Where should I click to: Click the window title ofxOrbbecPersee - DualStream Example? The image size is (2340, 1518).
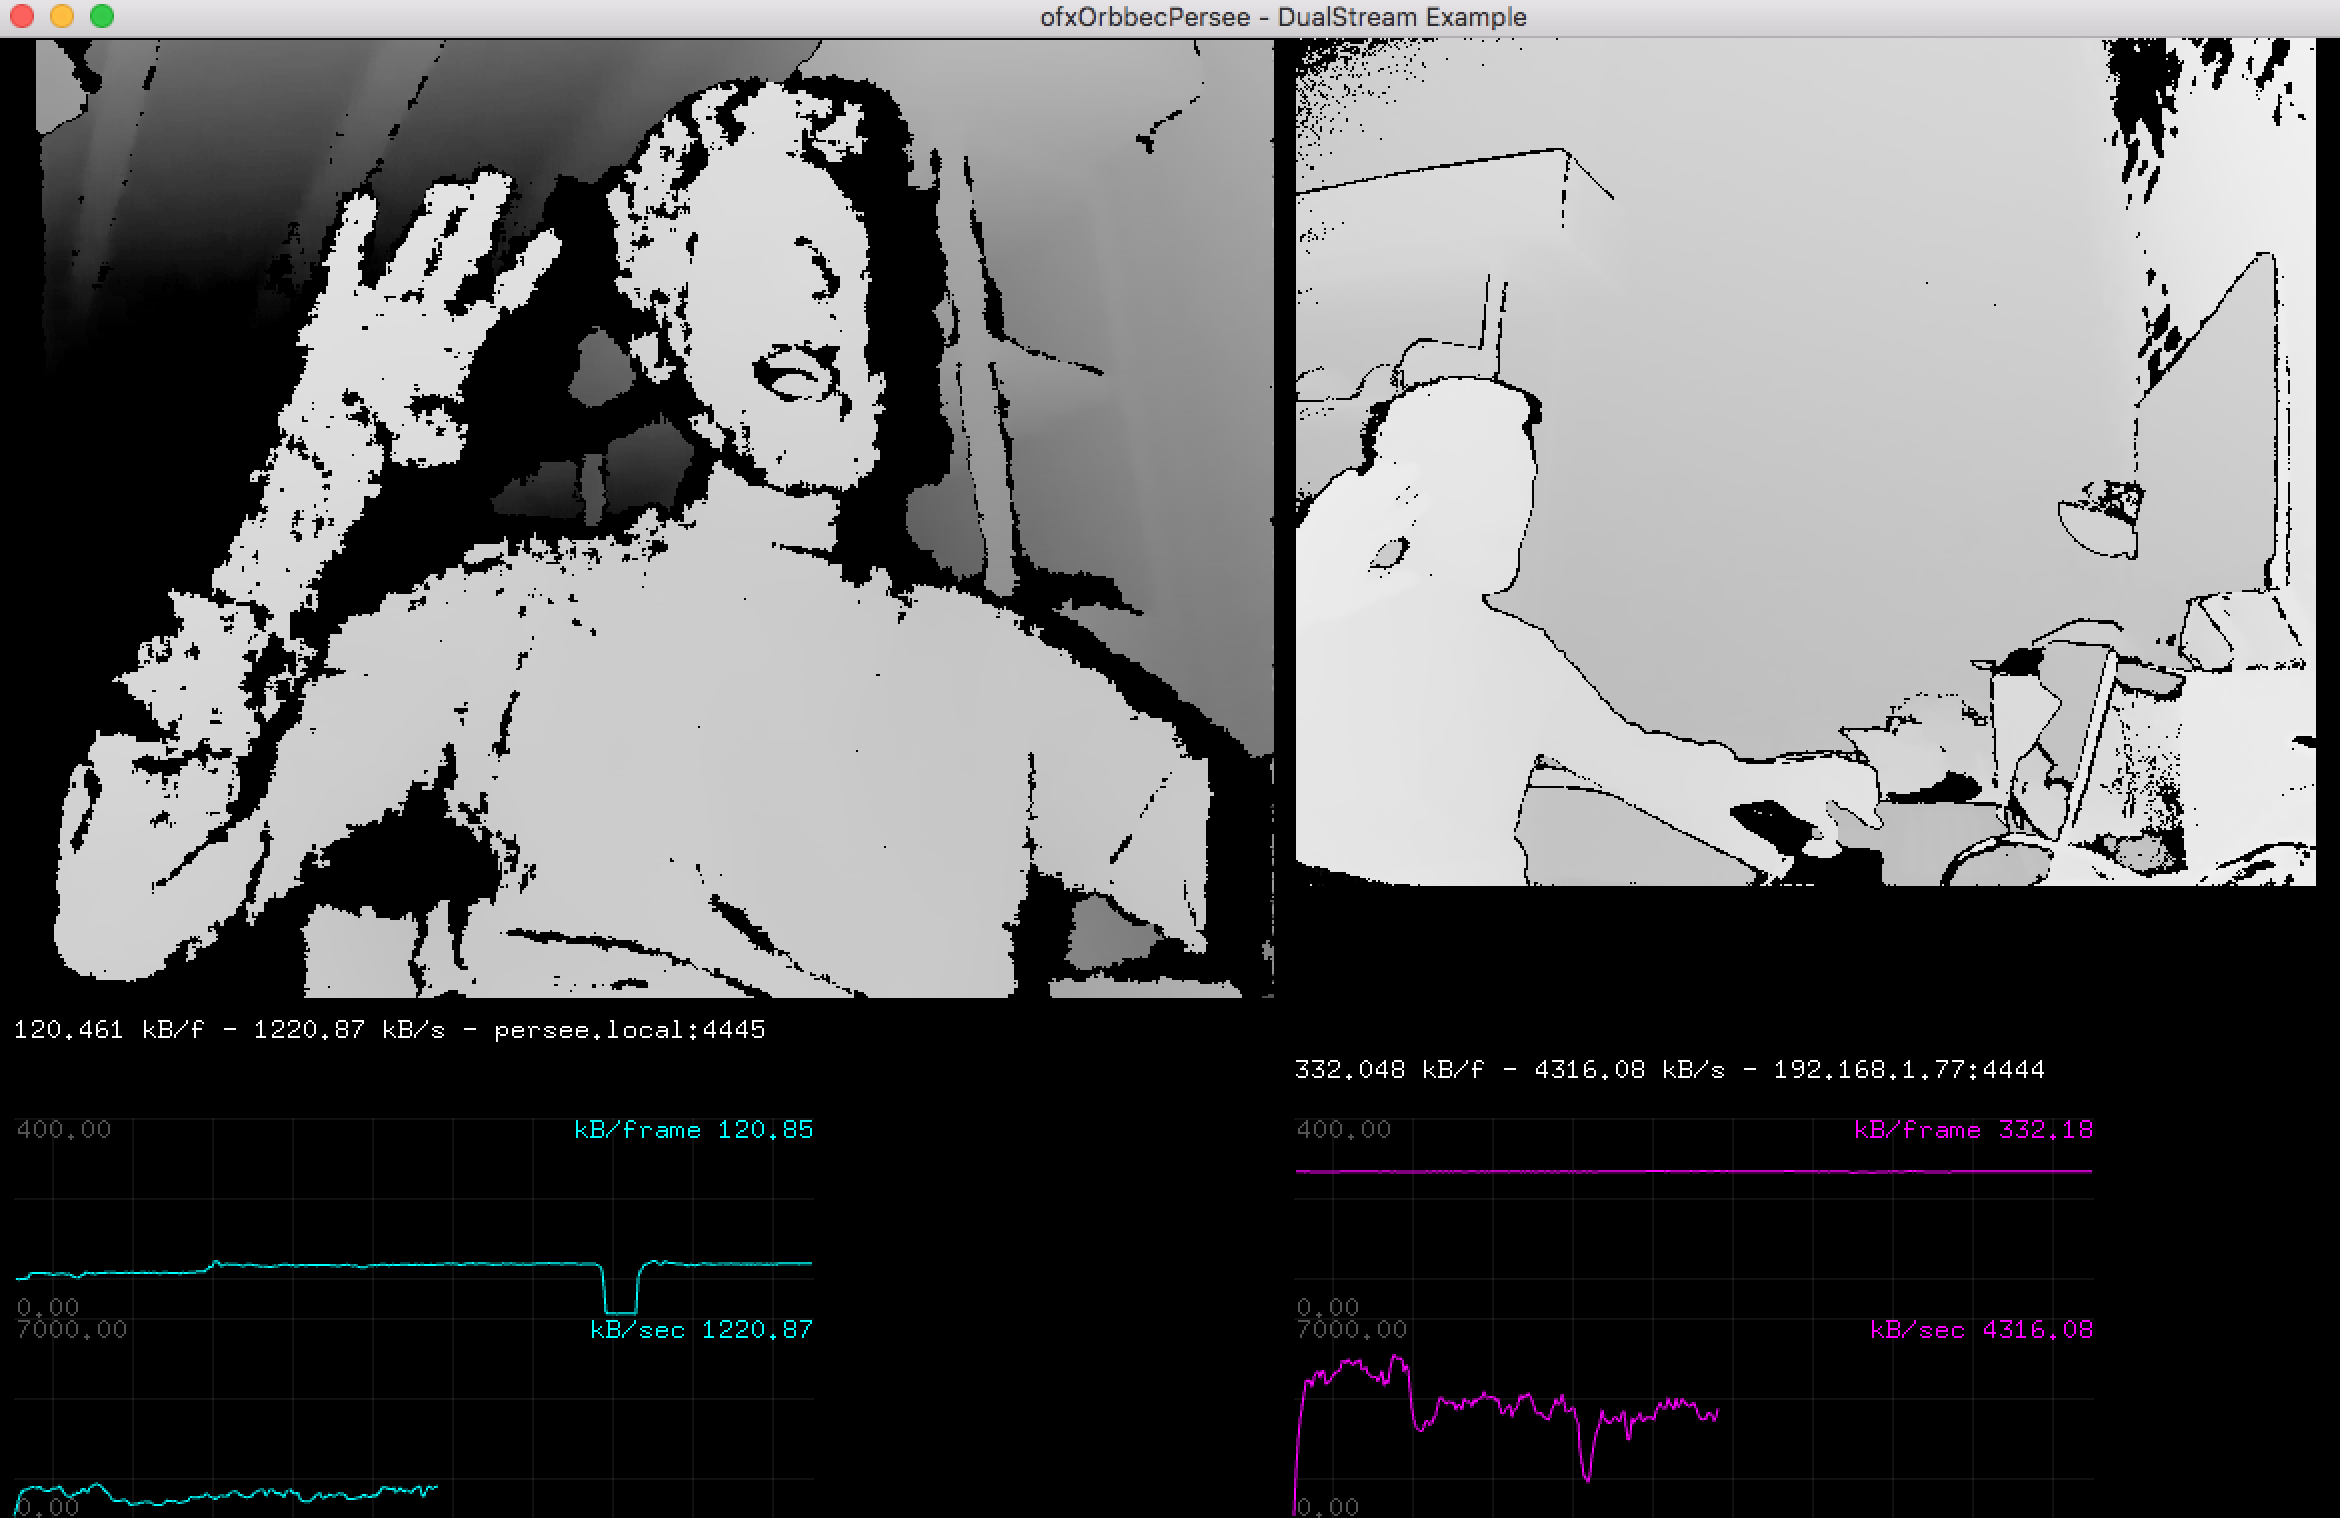[1283, 17]
